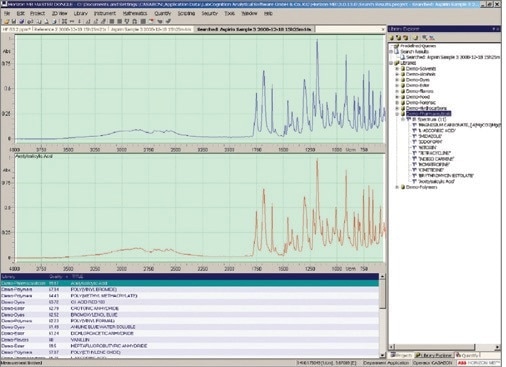
Task: Switch to the Reference 3 document tab
Action: click(69, 29)
